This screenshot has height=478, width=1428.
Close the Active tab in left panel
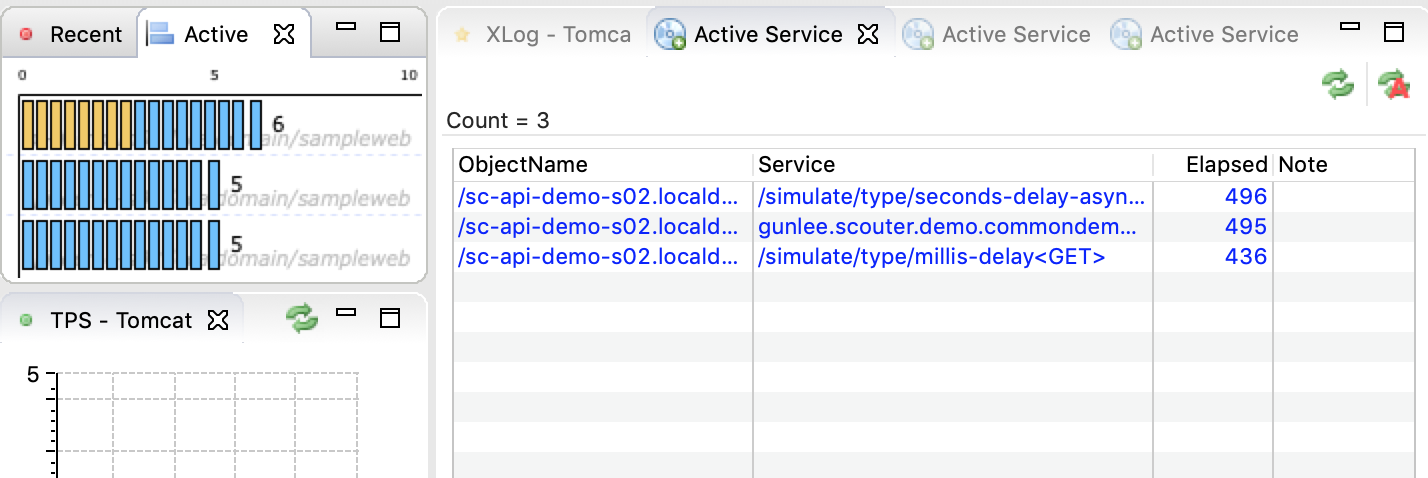284,35
